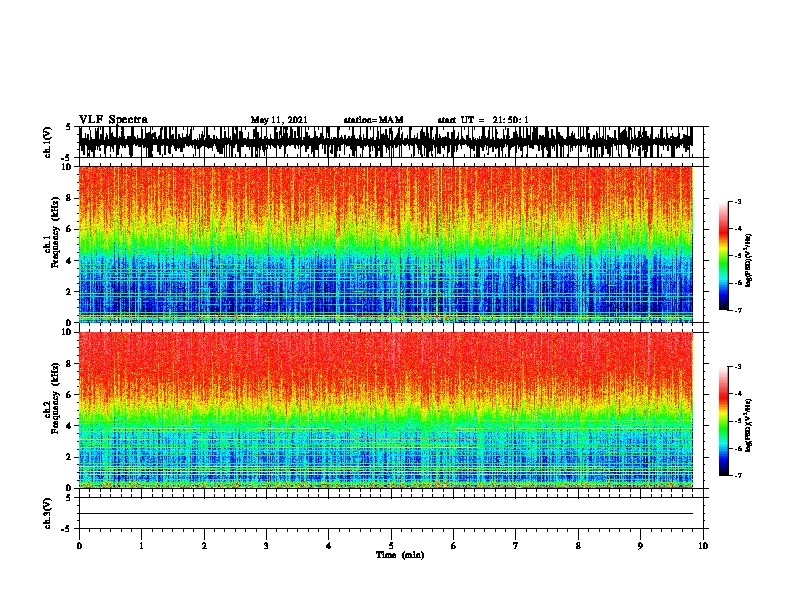Image resolution: width=792 pixels, height=612 pixels.
Task: Click time-axis tick label '7'
Action: pos(516,546)
